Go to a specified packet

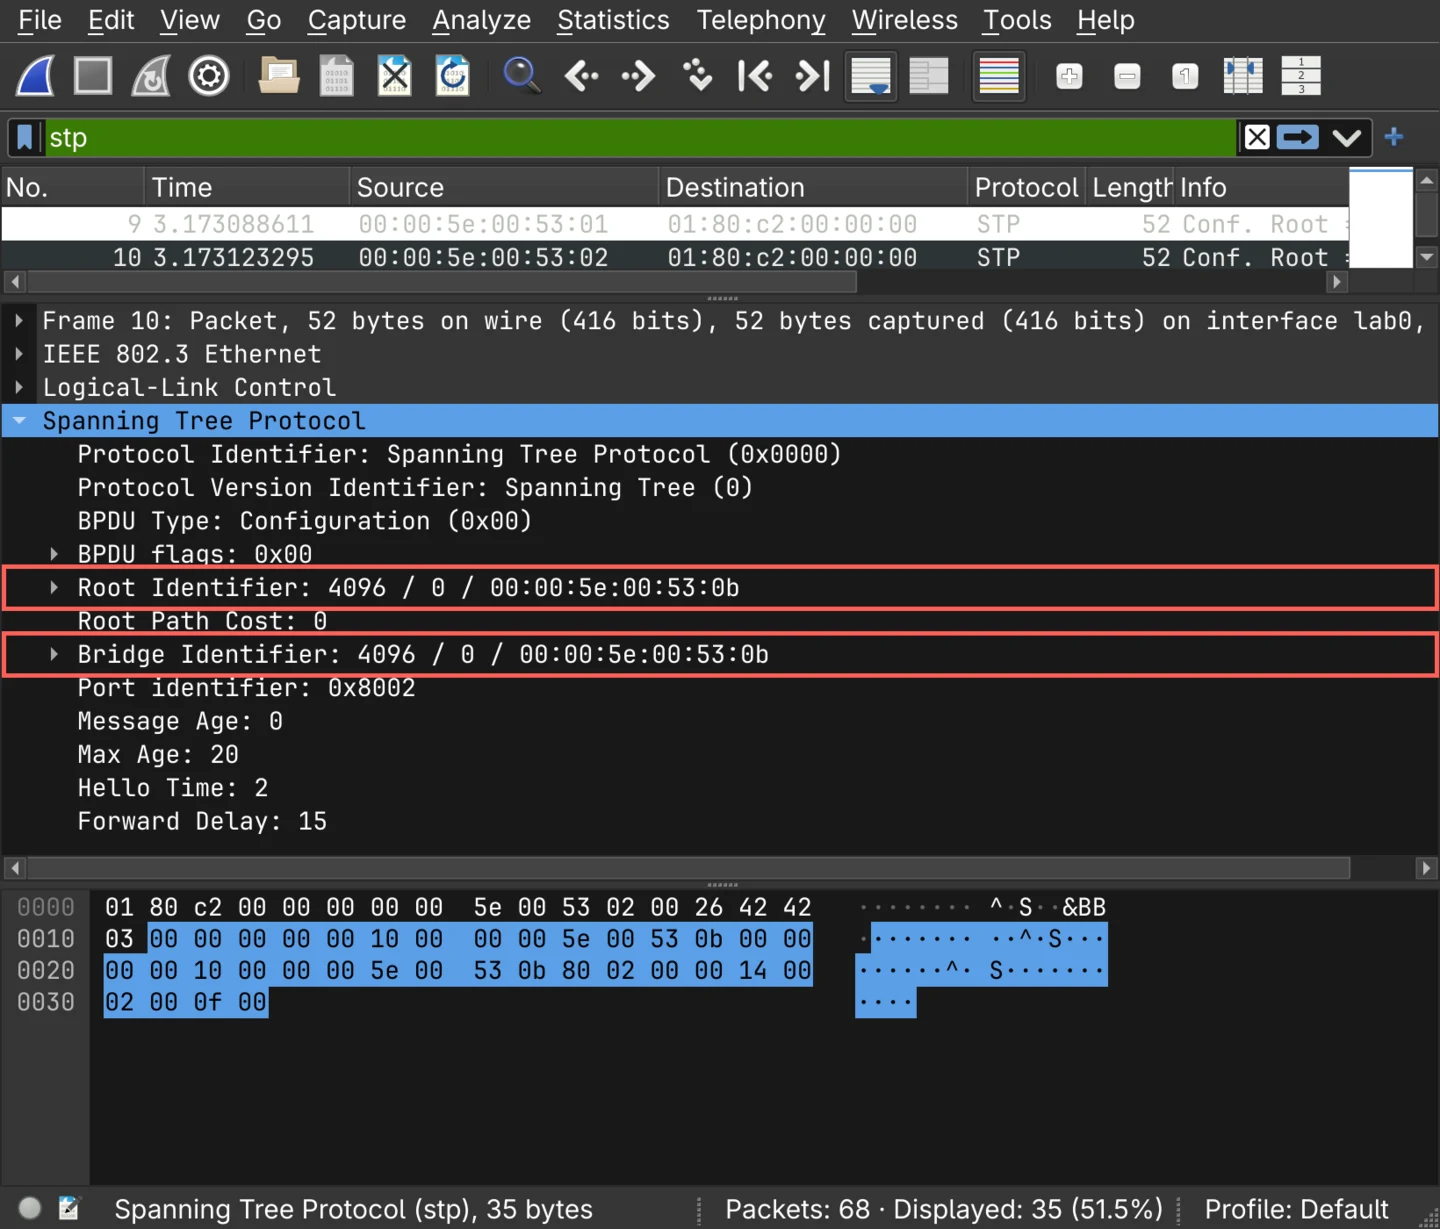tap(697, 76)
